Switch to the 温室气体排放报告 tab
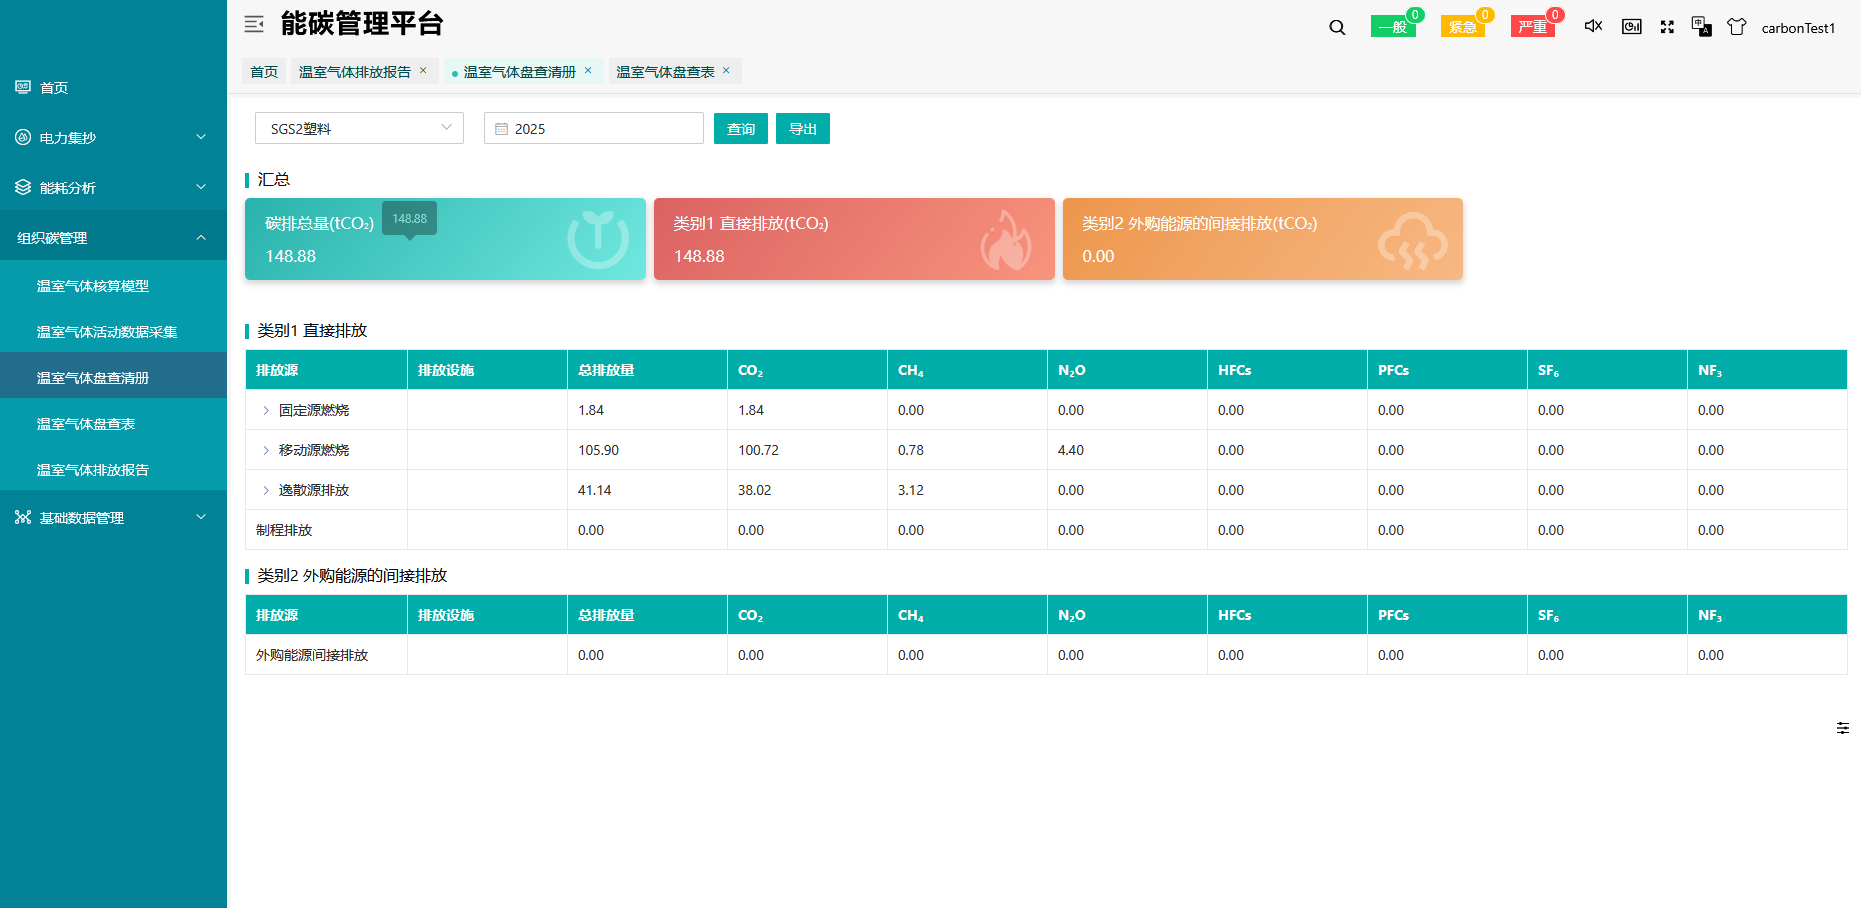This screenshot has height=908, width=1861. point(354,72)
